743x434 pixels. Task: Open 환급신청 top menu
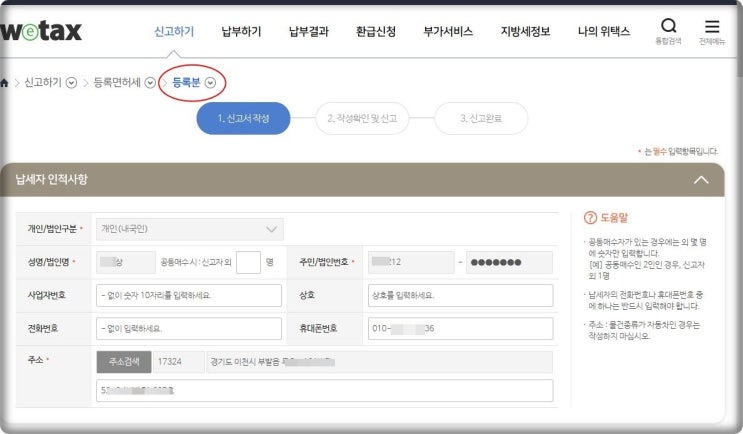pos(376,31)
